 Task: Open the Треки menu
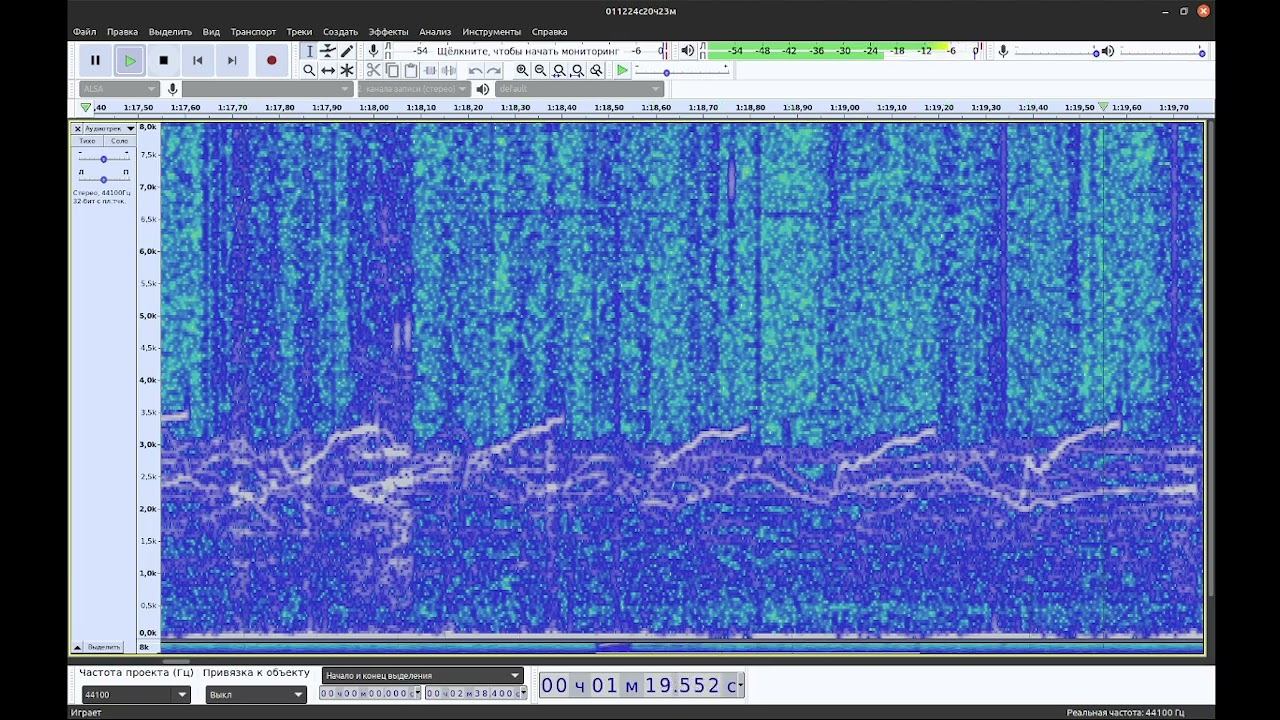click(299, 32)
